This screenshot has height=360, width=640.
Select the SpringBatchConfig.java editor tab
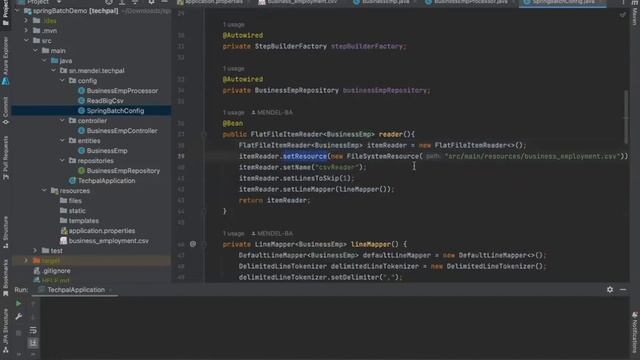(562, 2)
